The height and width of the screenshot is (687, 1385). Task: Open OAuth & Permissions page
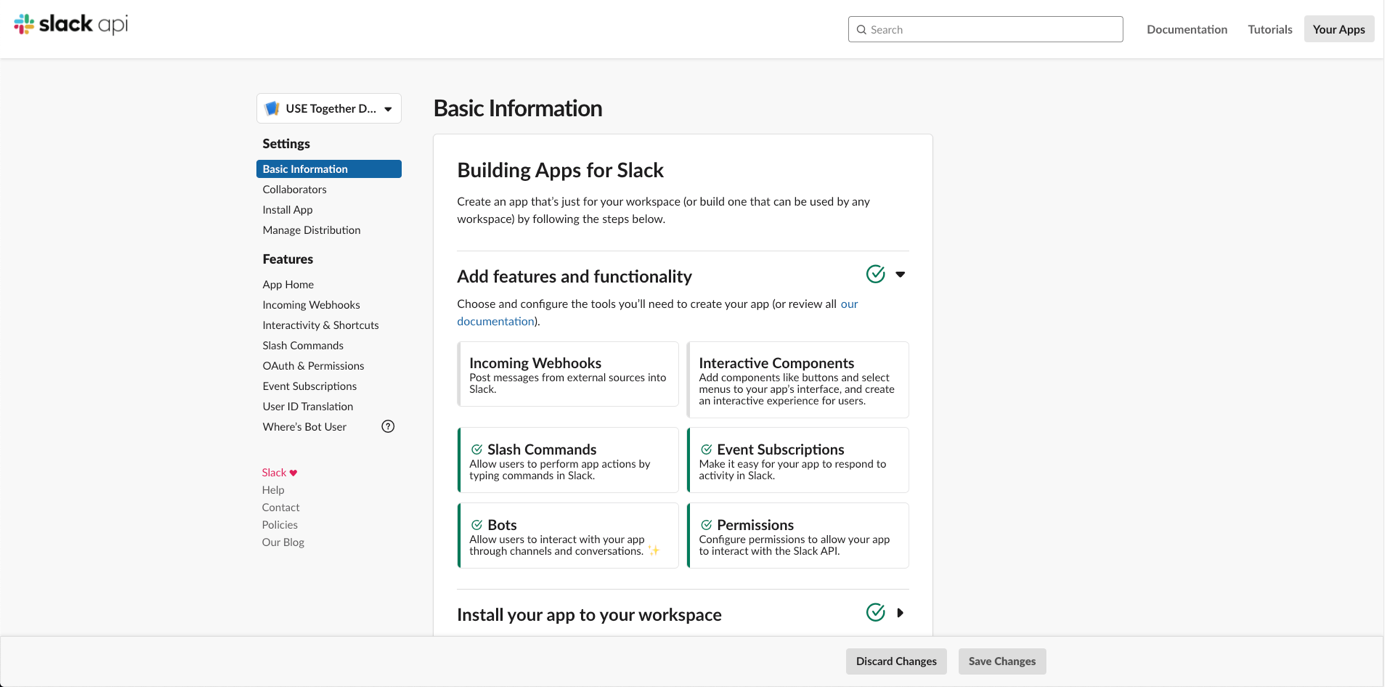pos(313,366)
